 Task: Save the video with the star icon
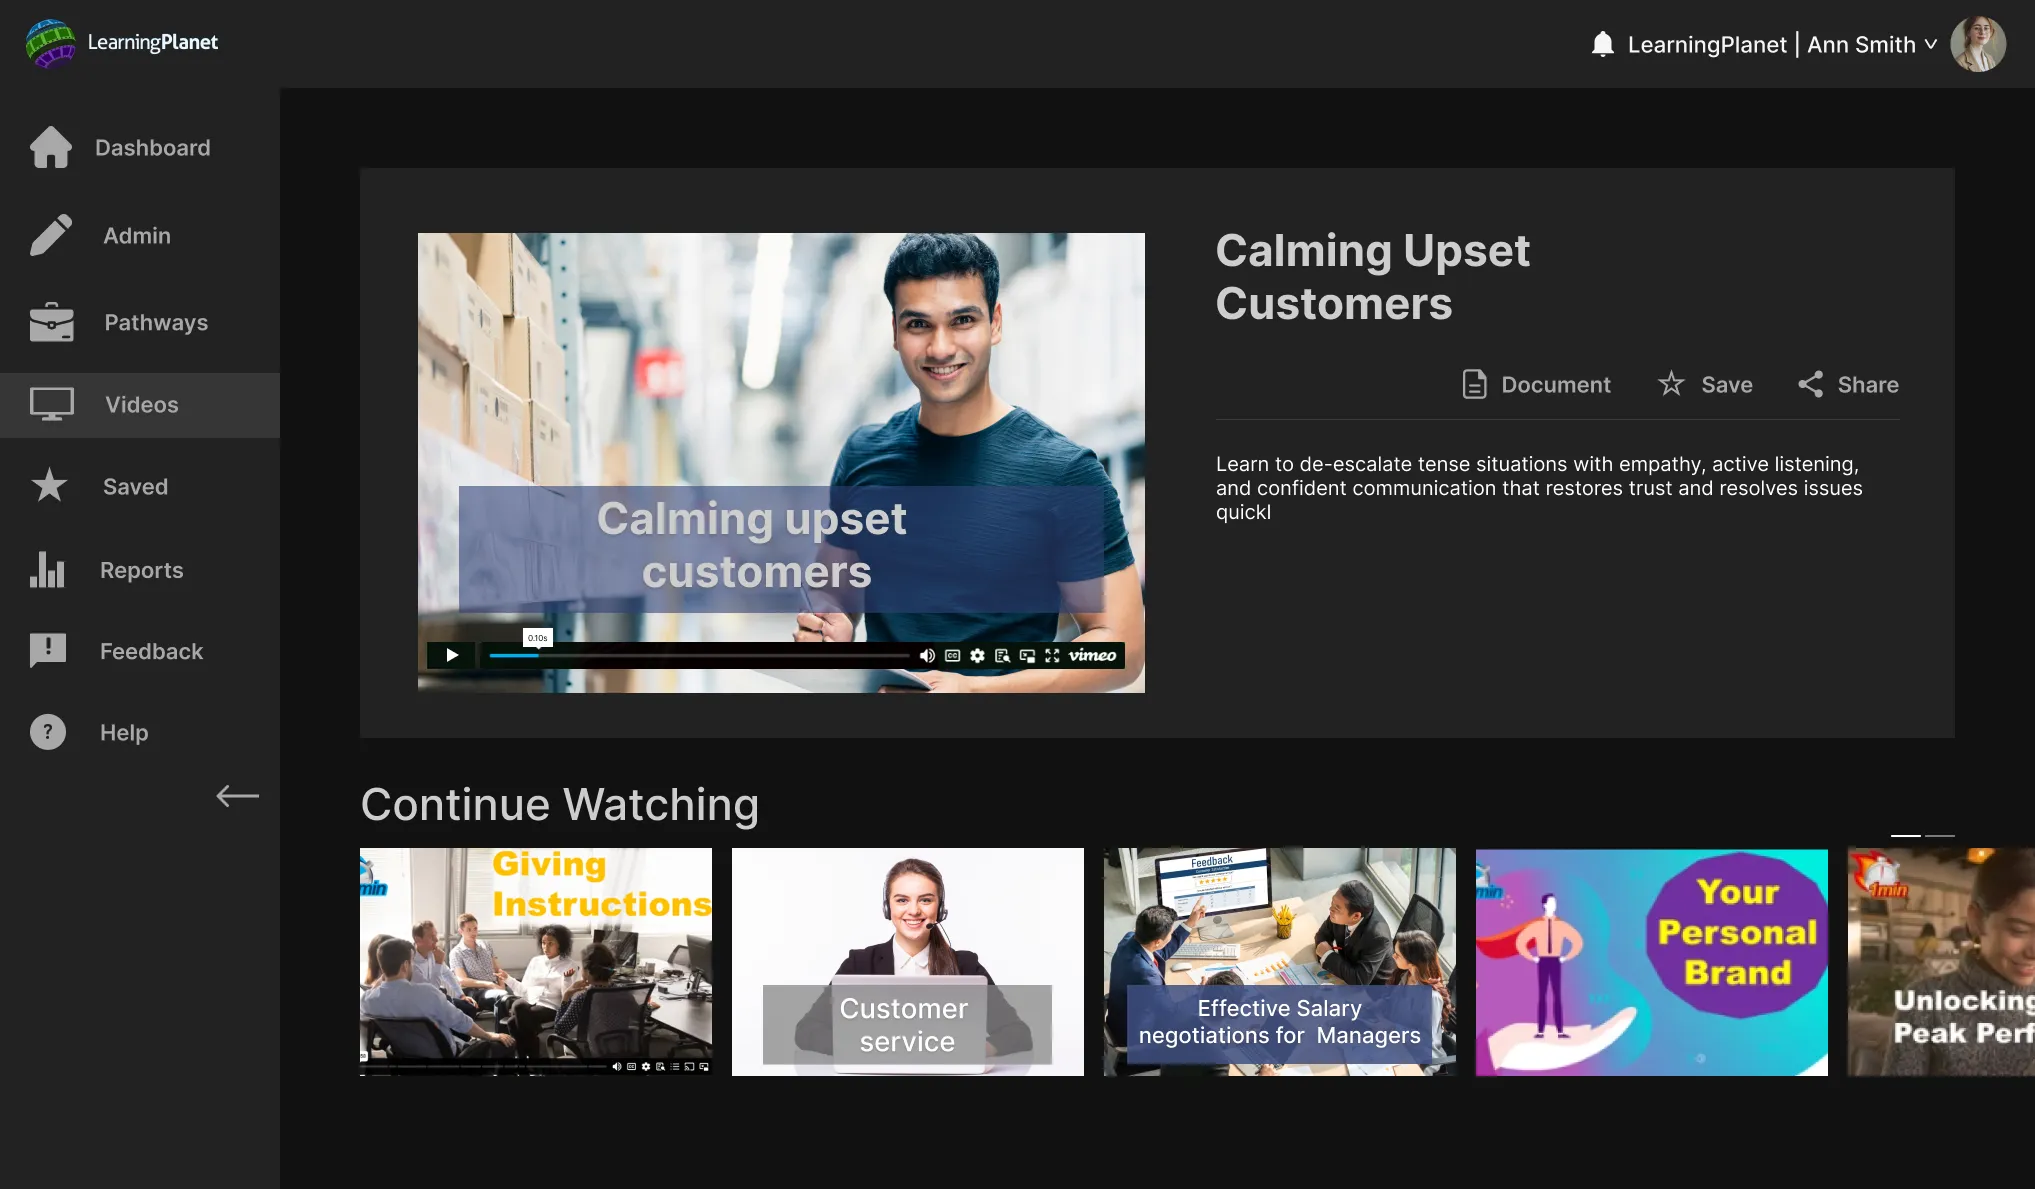1705,385
